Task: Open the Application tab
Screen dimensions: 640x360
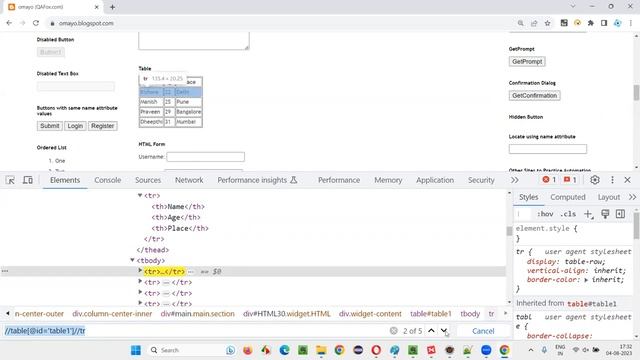Action: click(x=435, y=180)
